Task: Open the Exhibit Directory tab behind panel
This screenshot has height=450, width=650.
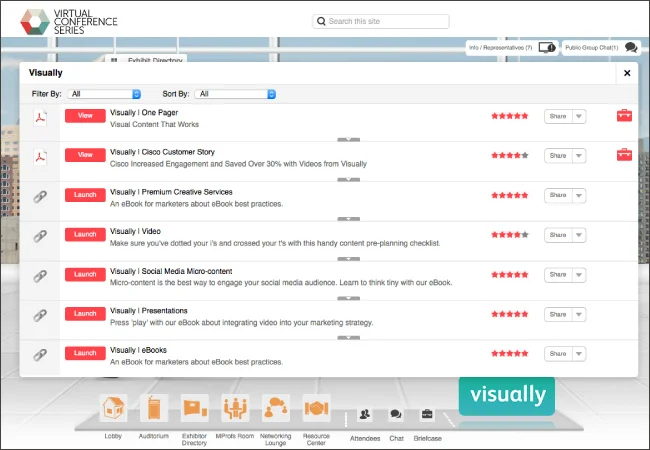Action: (146, 59)
